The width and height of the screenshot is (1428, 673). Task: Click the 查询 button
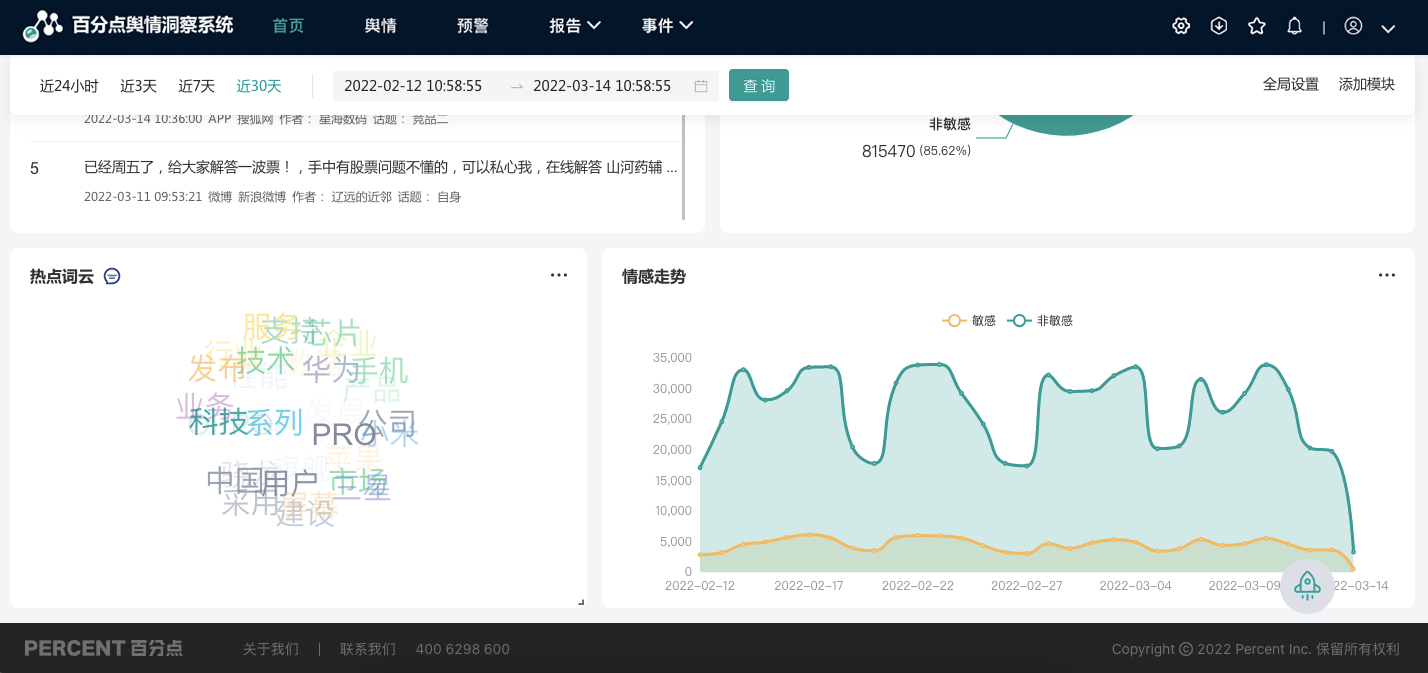759,86
